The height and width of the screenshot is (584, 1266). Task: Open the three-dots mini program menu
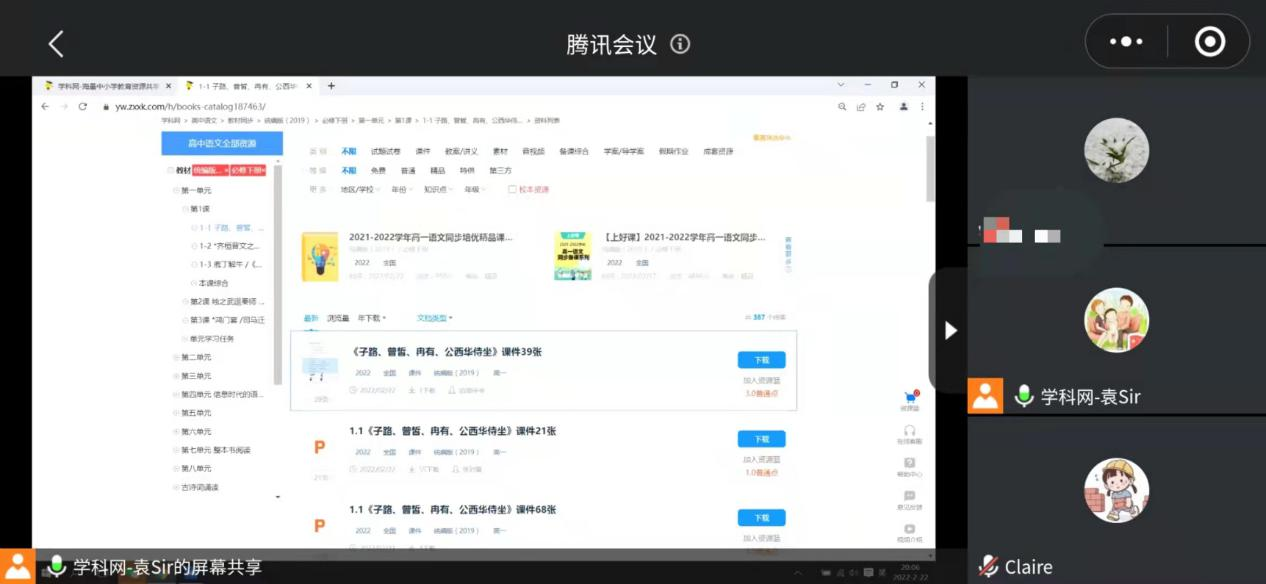tap(1126, 42)
